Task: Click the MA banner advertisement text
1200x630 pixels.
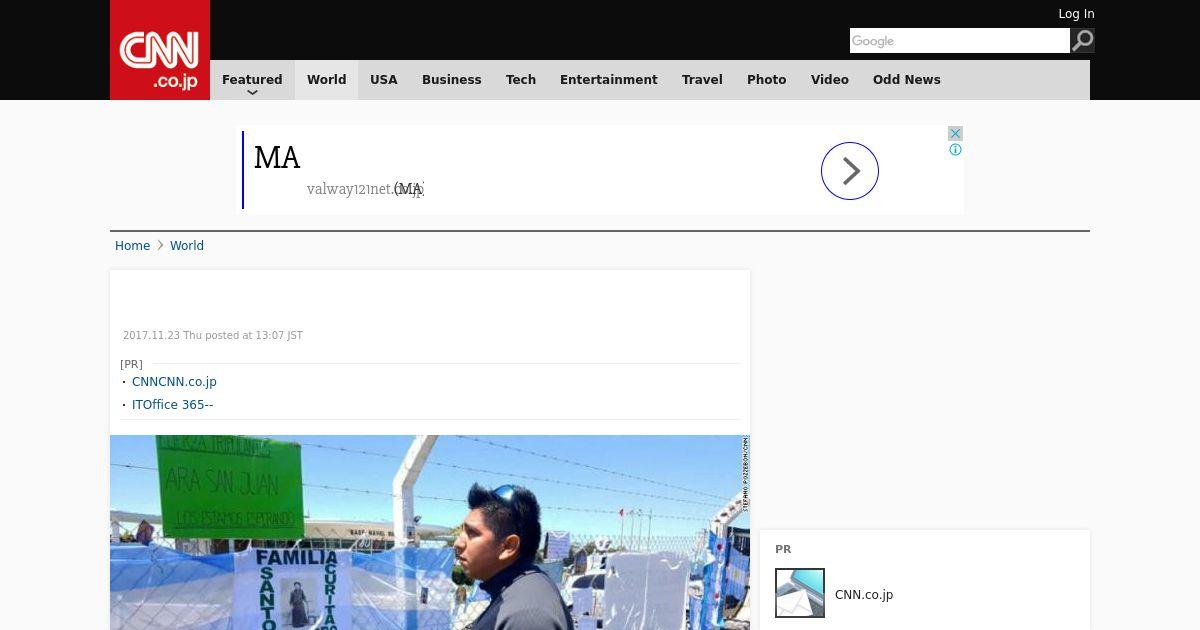Action: click(x=277, y=158)
